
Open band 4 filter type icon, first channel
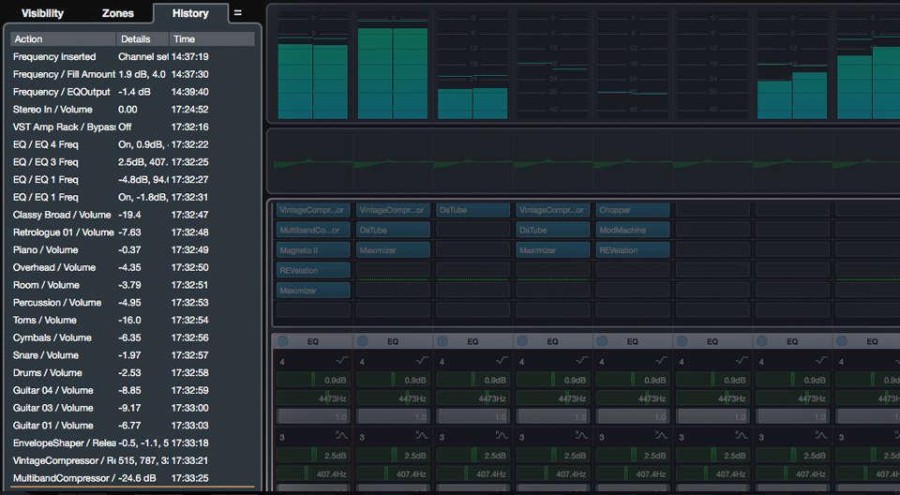point(342,361)
